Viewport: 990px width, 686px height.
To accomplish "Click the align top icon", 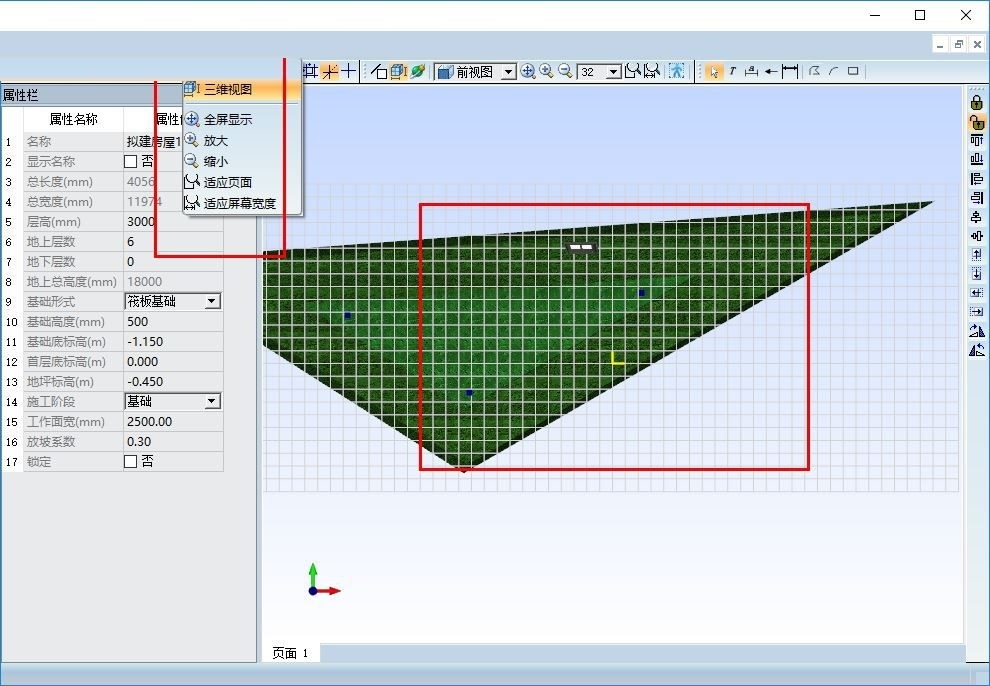I will point(977,140).
